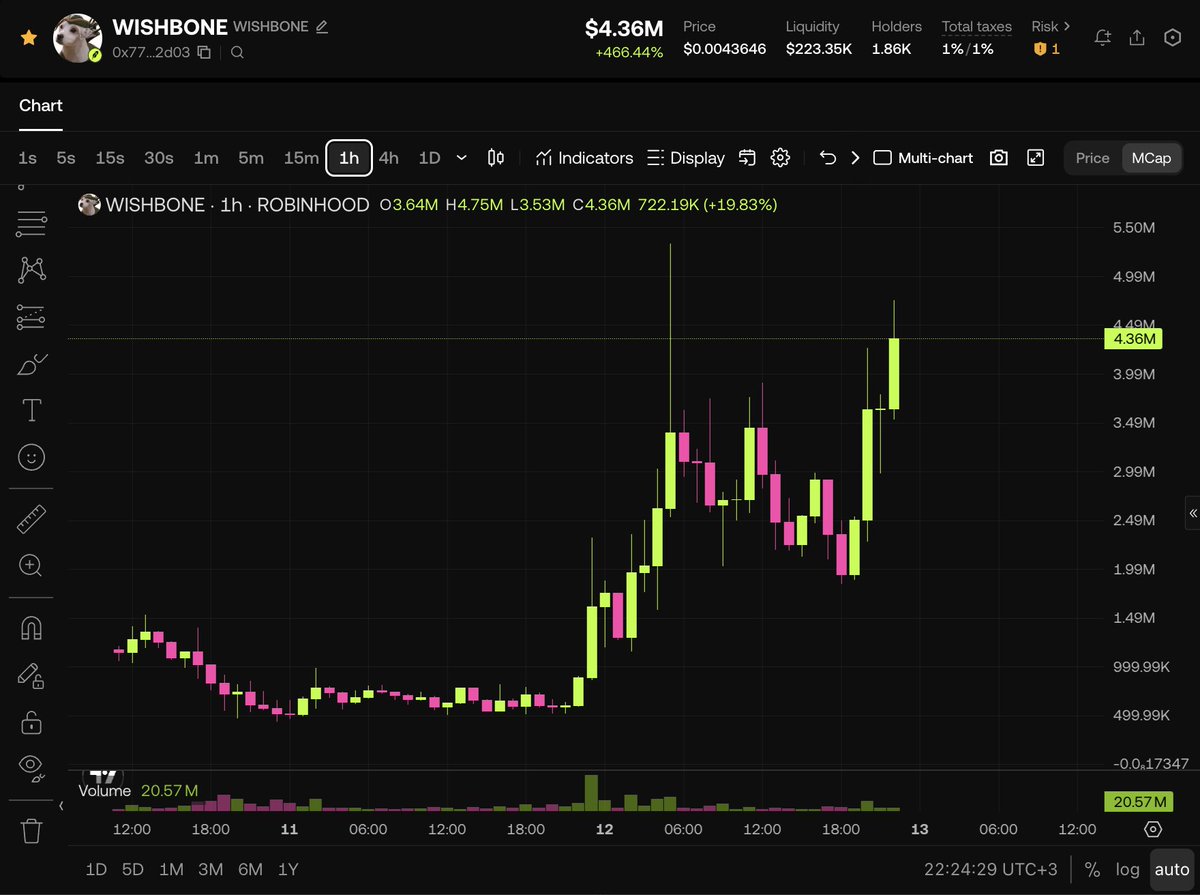This screenshot has width=1200, height=895.
Task: Set range to 5D
Action: click(133, 870)
